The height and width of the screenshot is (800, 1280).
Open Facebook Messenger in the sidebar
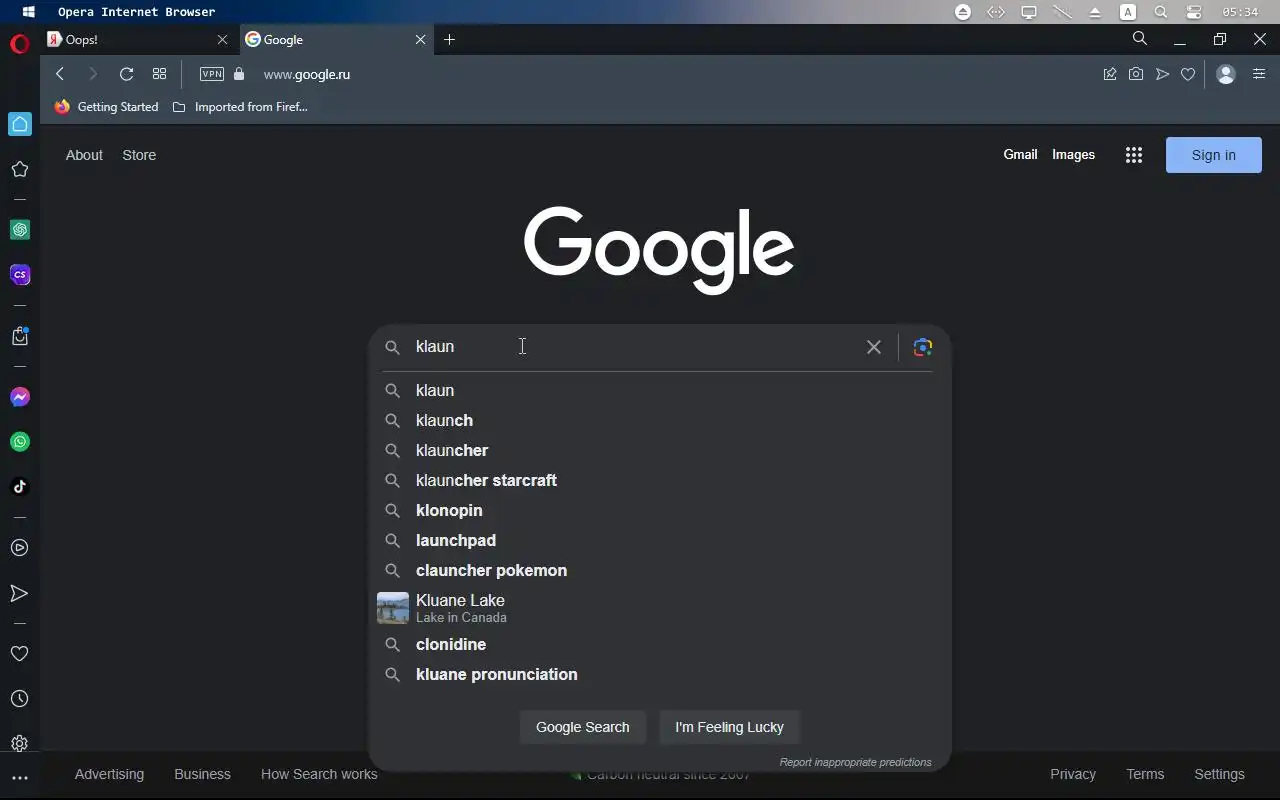(20, 397)
